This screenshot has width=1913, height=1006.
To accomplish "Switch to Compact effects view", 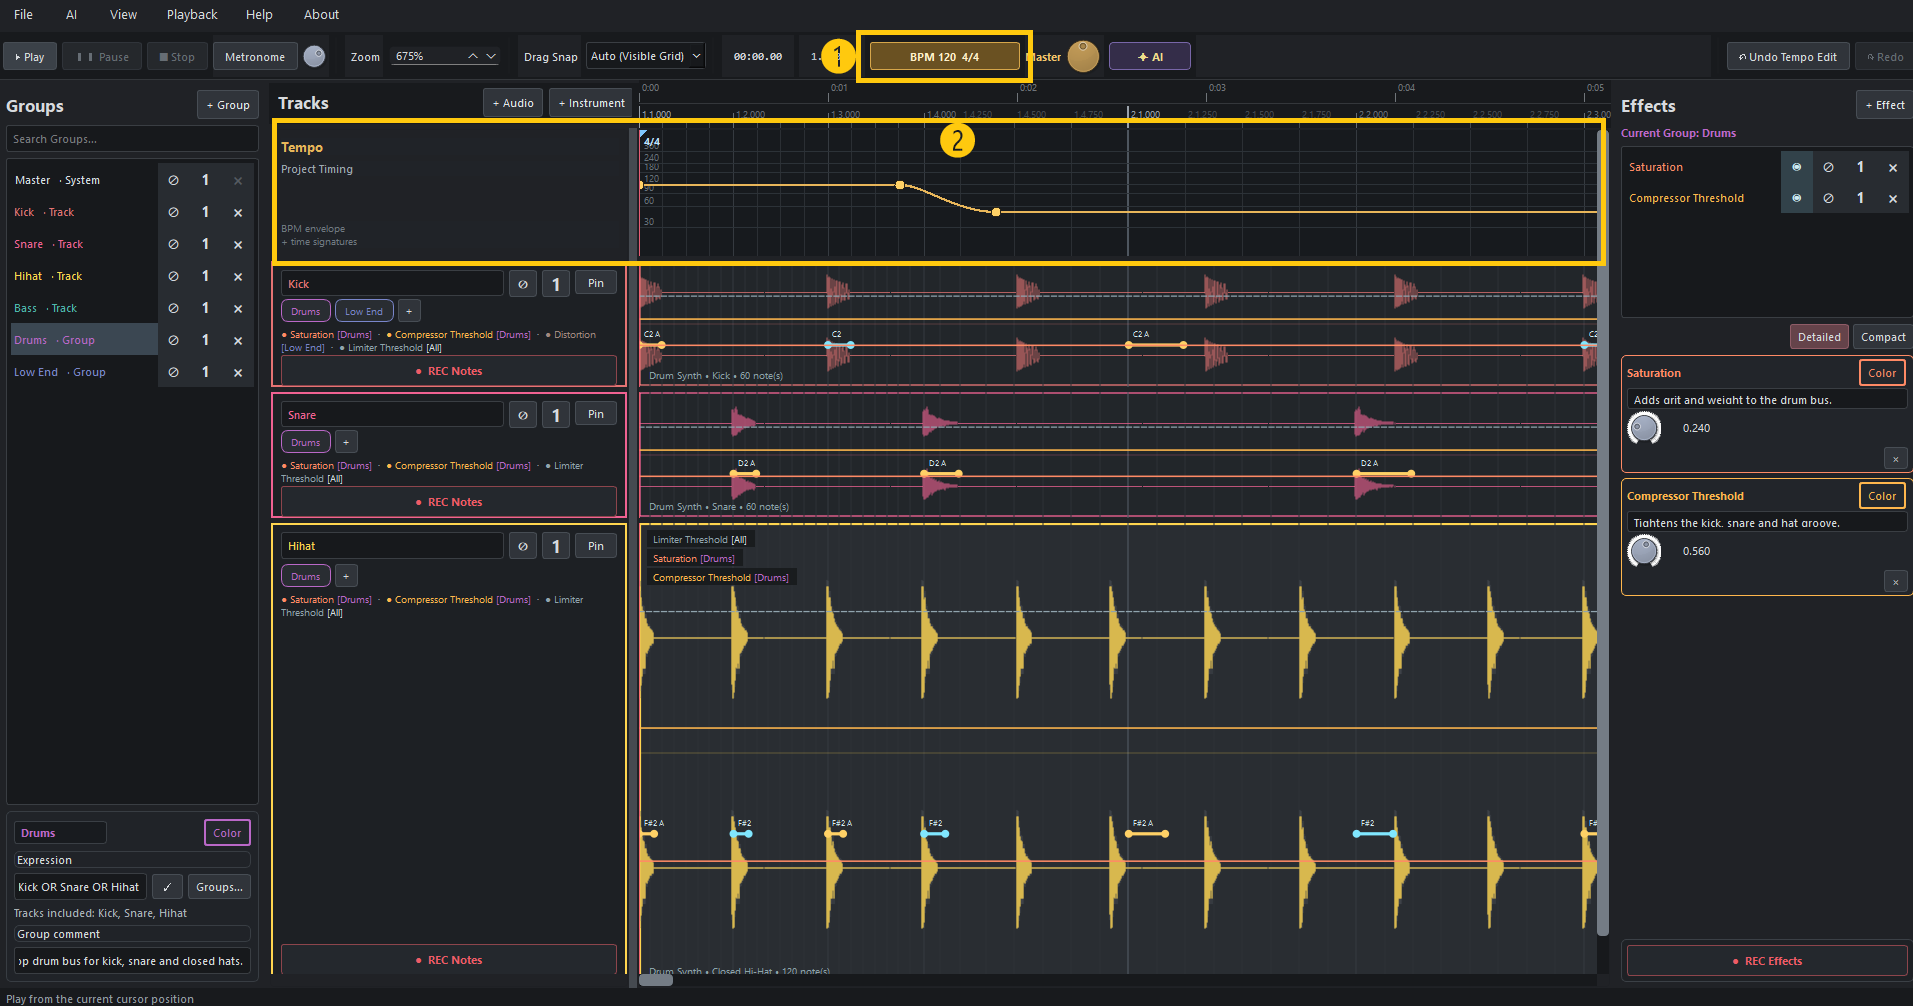I will point(1882,337).
